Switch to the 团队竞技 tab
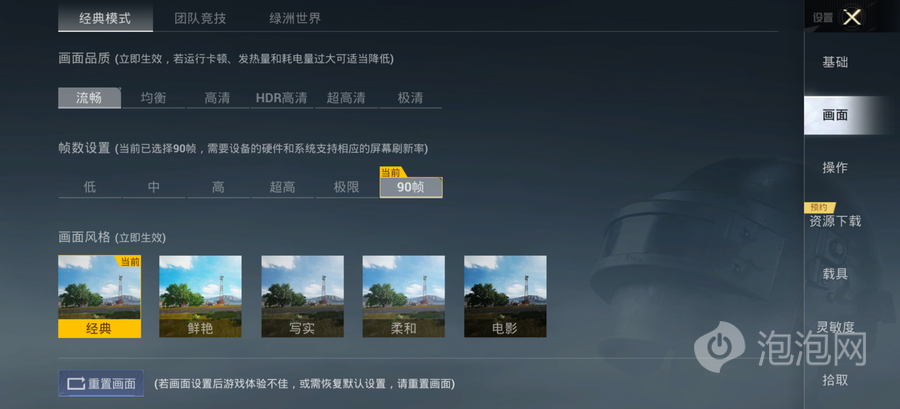This screenshot has width=900, height=409. (x=200, y=18)
